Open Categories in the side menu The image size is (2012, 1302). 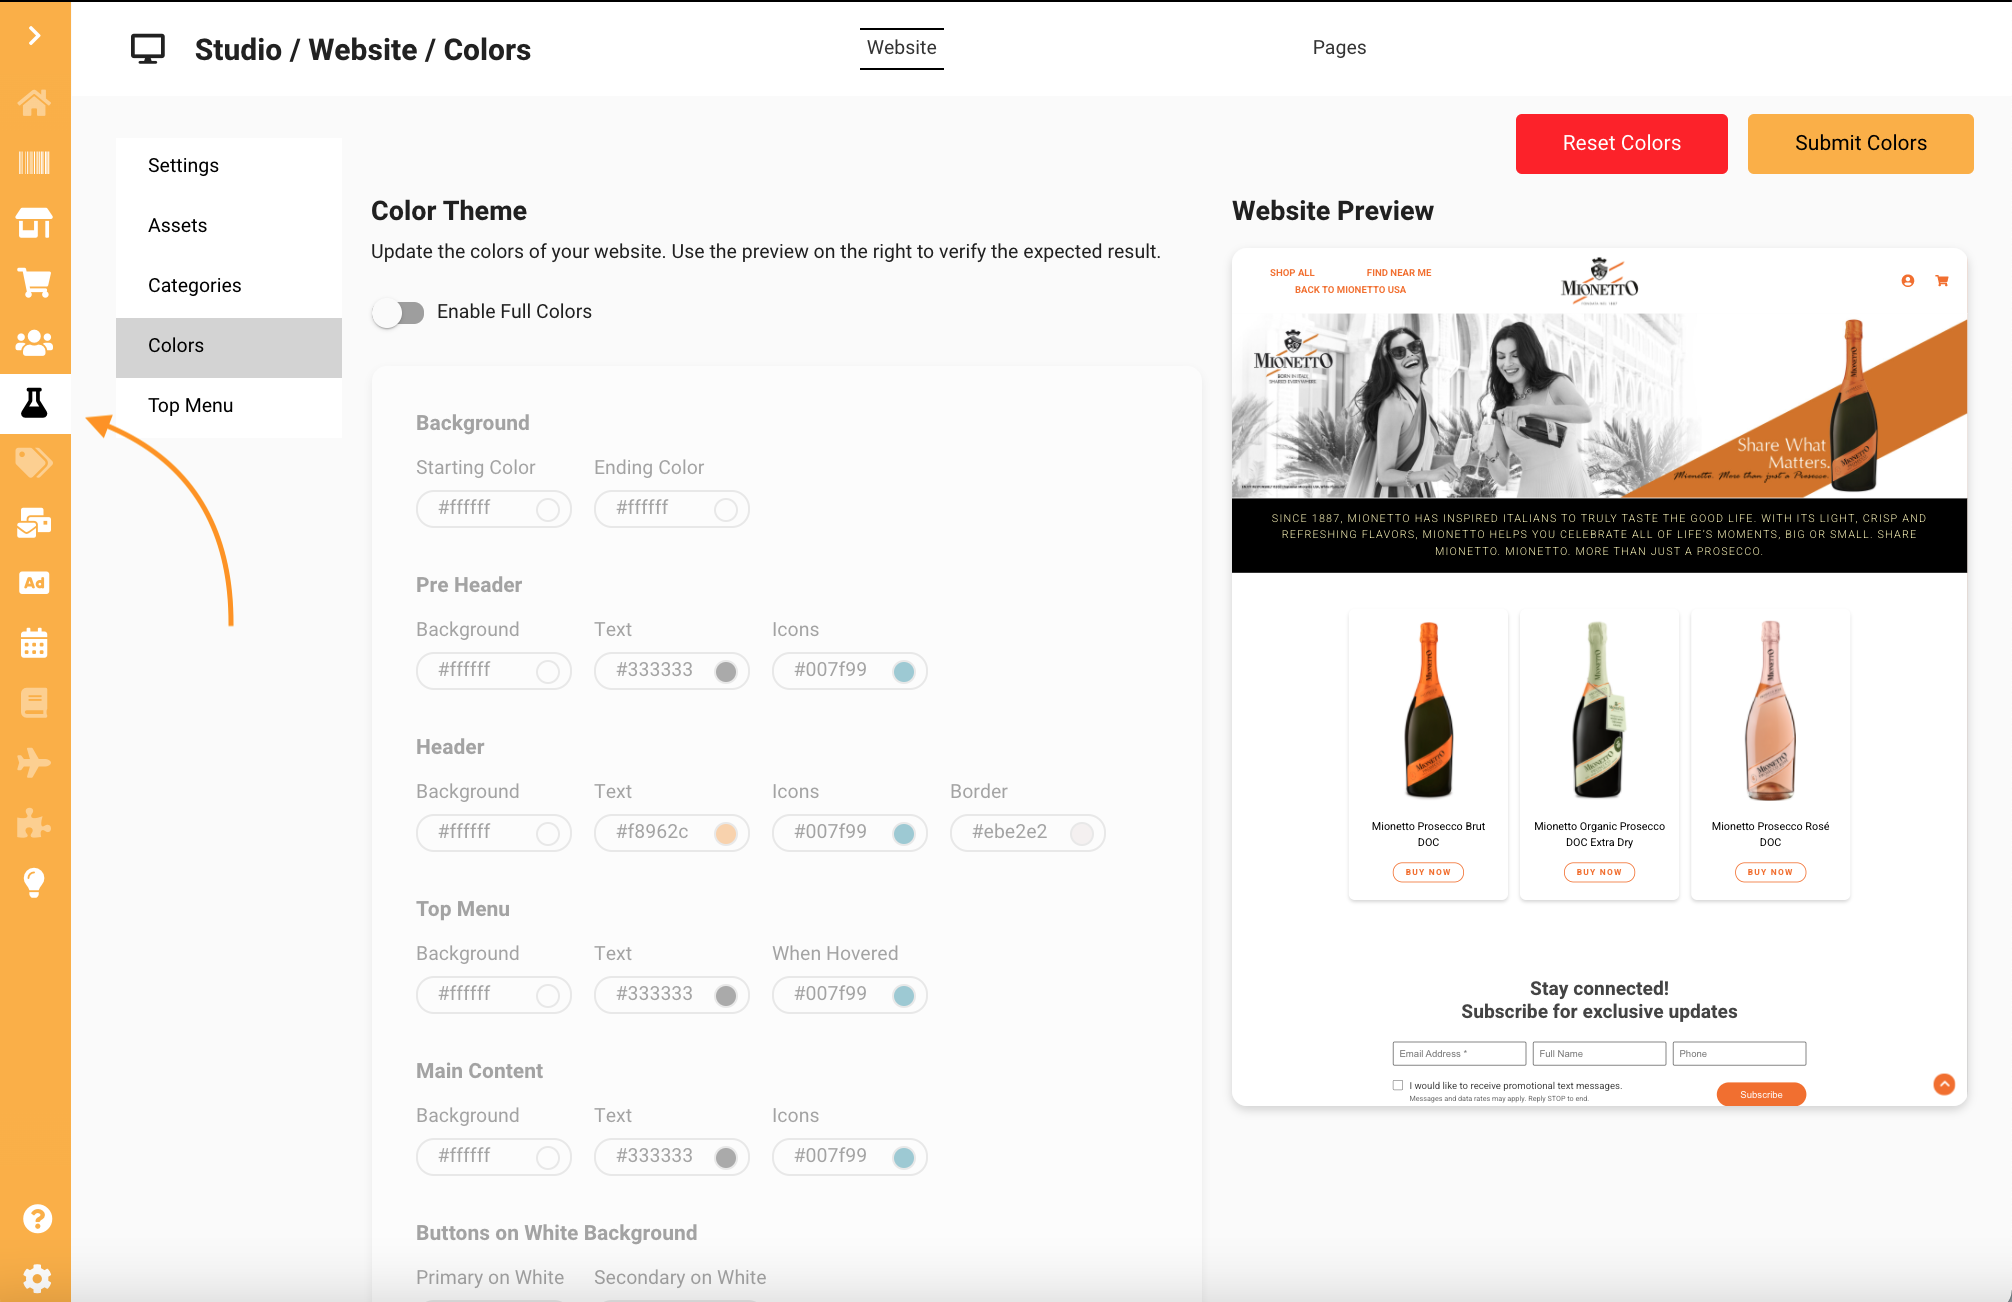tap(229, 286)
